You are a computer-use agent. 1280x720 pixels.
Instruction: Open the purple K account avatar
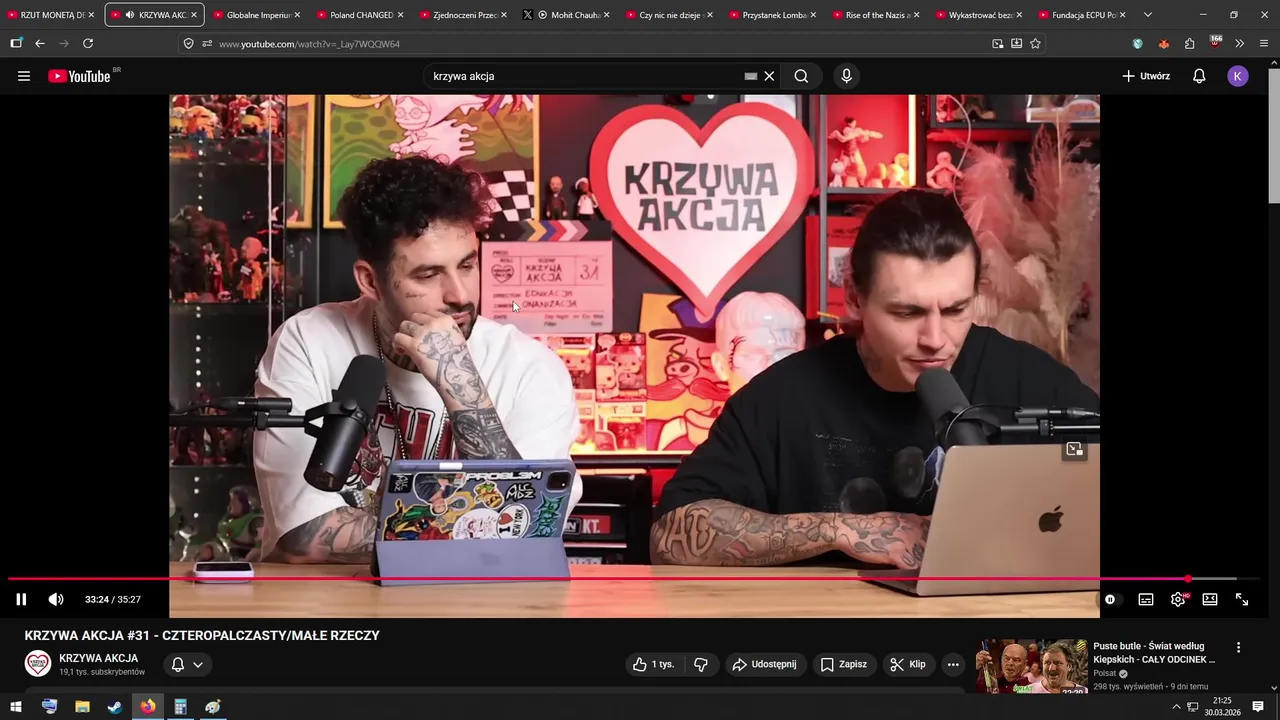point(1238,76)
